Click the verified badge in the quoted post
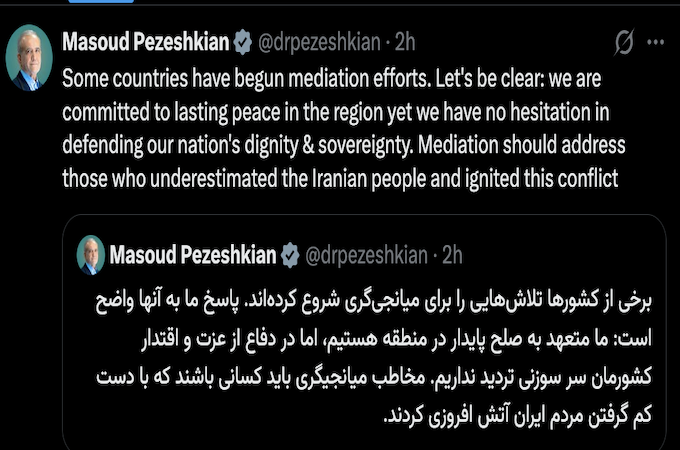The image size is (680, 450). pyautogui.click(x=289, y=254)
